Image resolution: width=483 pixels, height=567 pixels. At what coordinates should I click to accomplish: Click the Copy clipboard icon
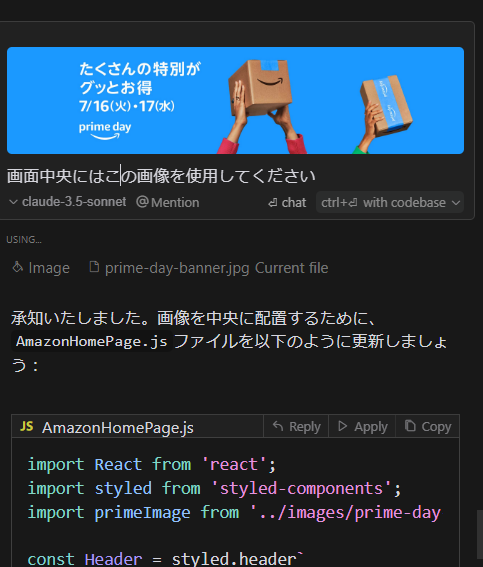click(x=410, y=426)
